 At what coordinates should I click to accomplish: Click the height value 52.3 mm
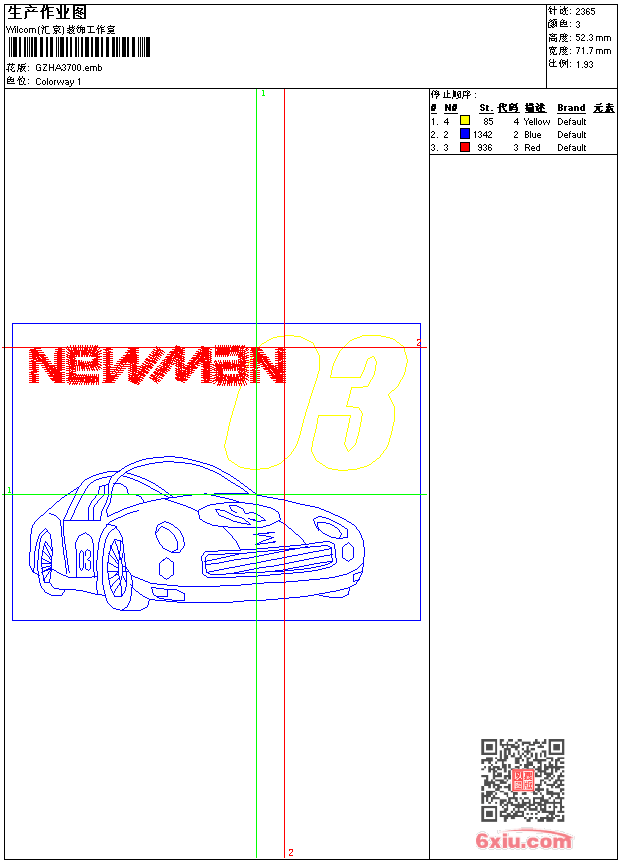tap(593, 38)
